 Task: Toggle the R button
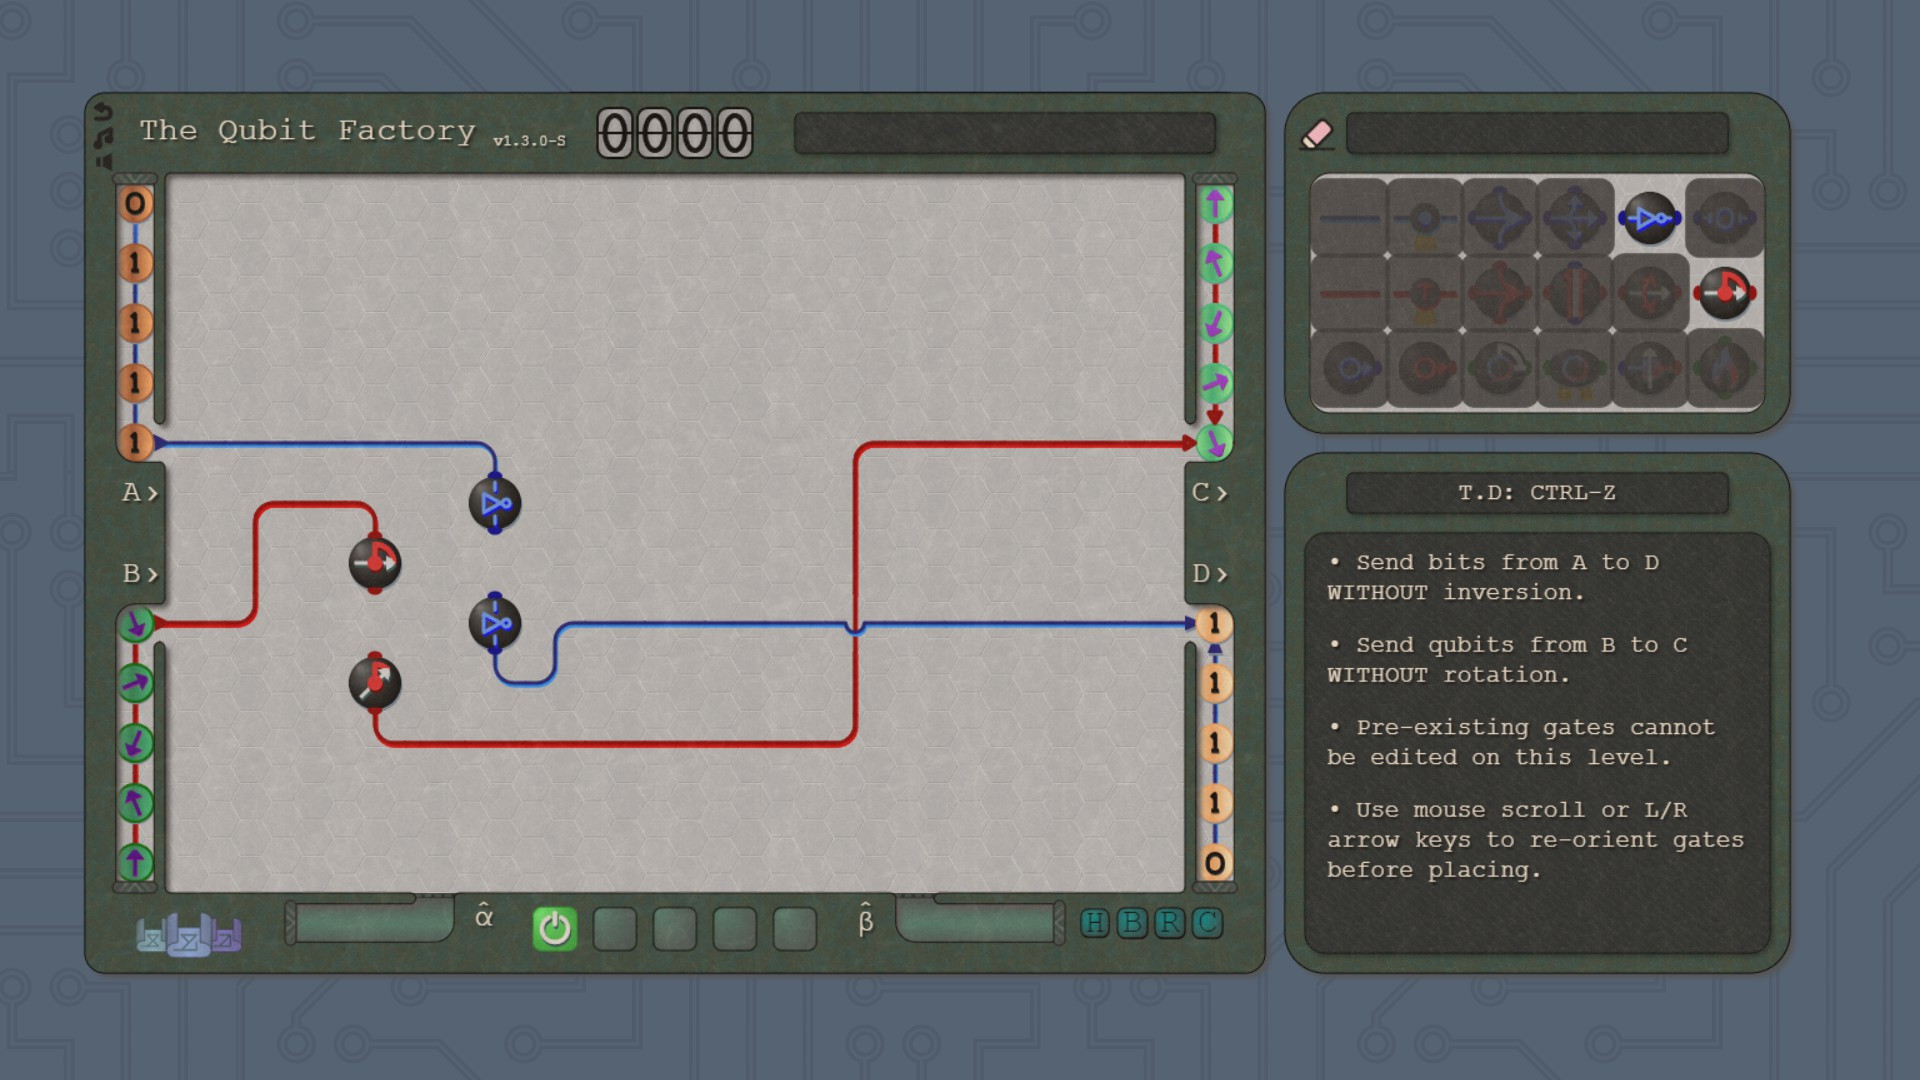click(x=1169, y=923)
